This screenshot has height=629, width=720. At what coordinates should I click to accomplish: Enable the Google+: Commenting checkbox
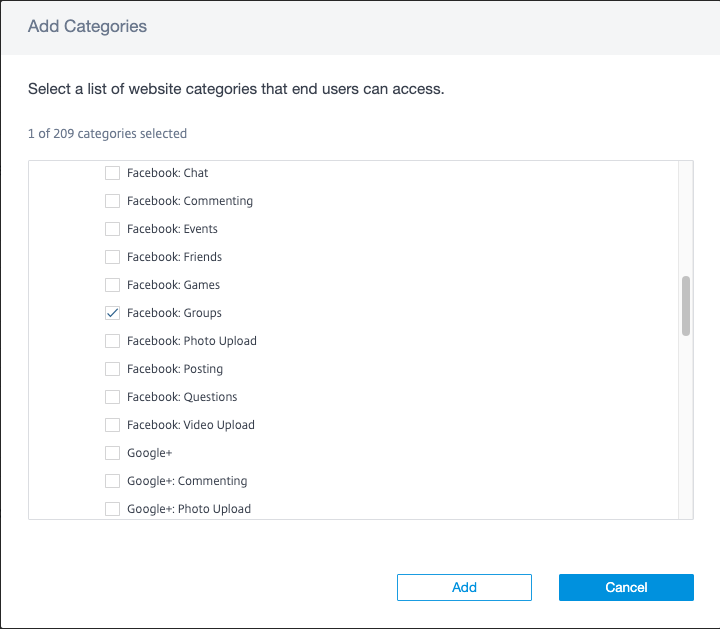click(112, 481)
